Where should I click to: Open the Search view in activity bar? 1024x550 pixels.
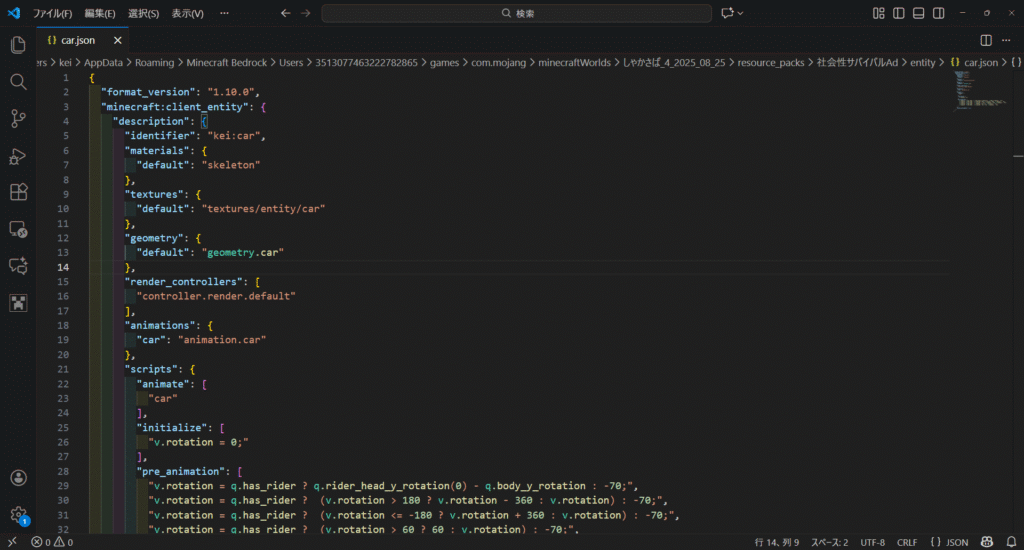click(x=18, y=82)
